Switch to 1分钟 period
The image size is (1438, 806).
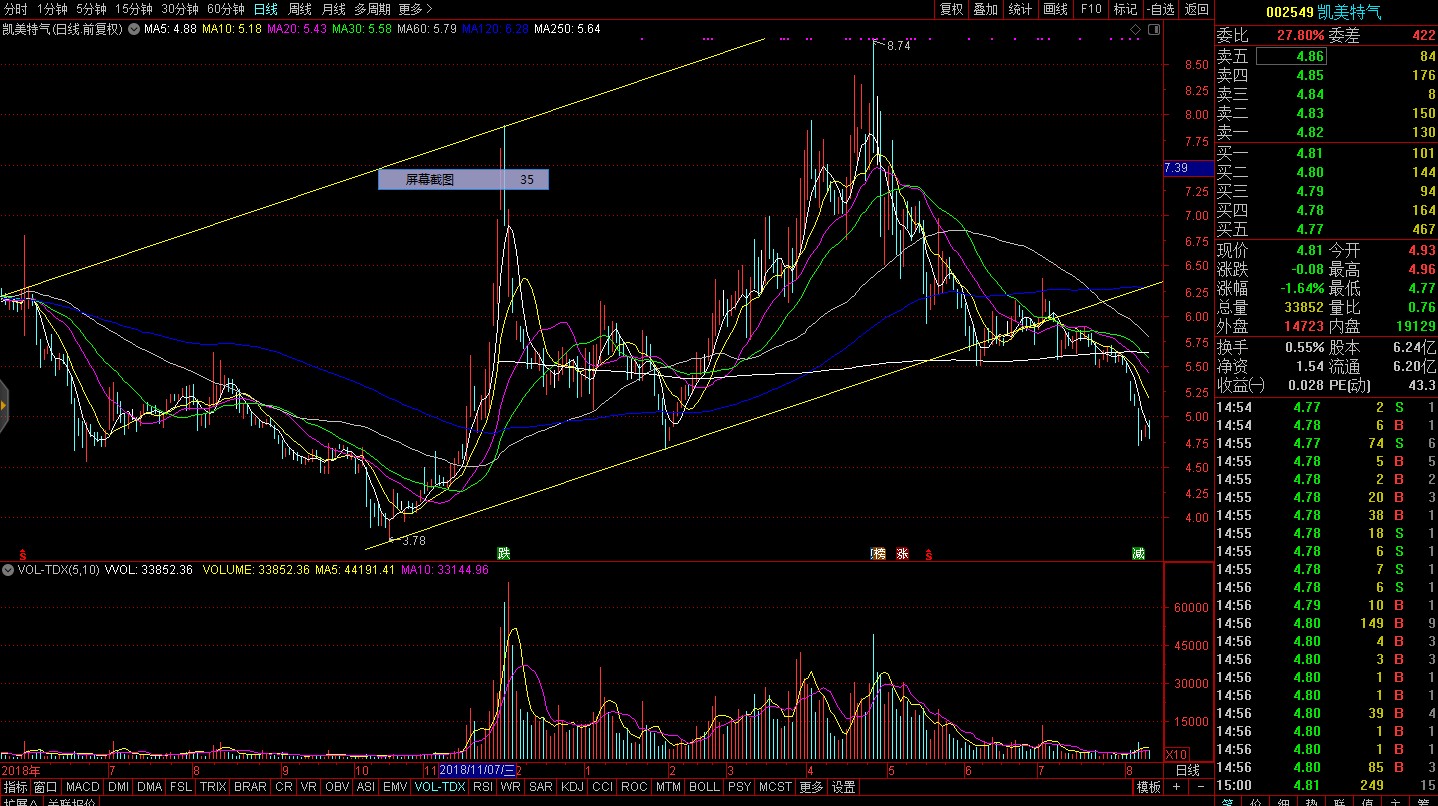point(52,9)
